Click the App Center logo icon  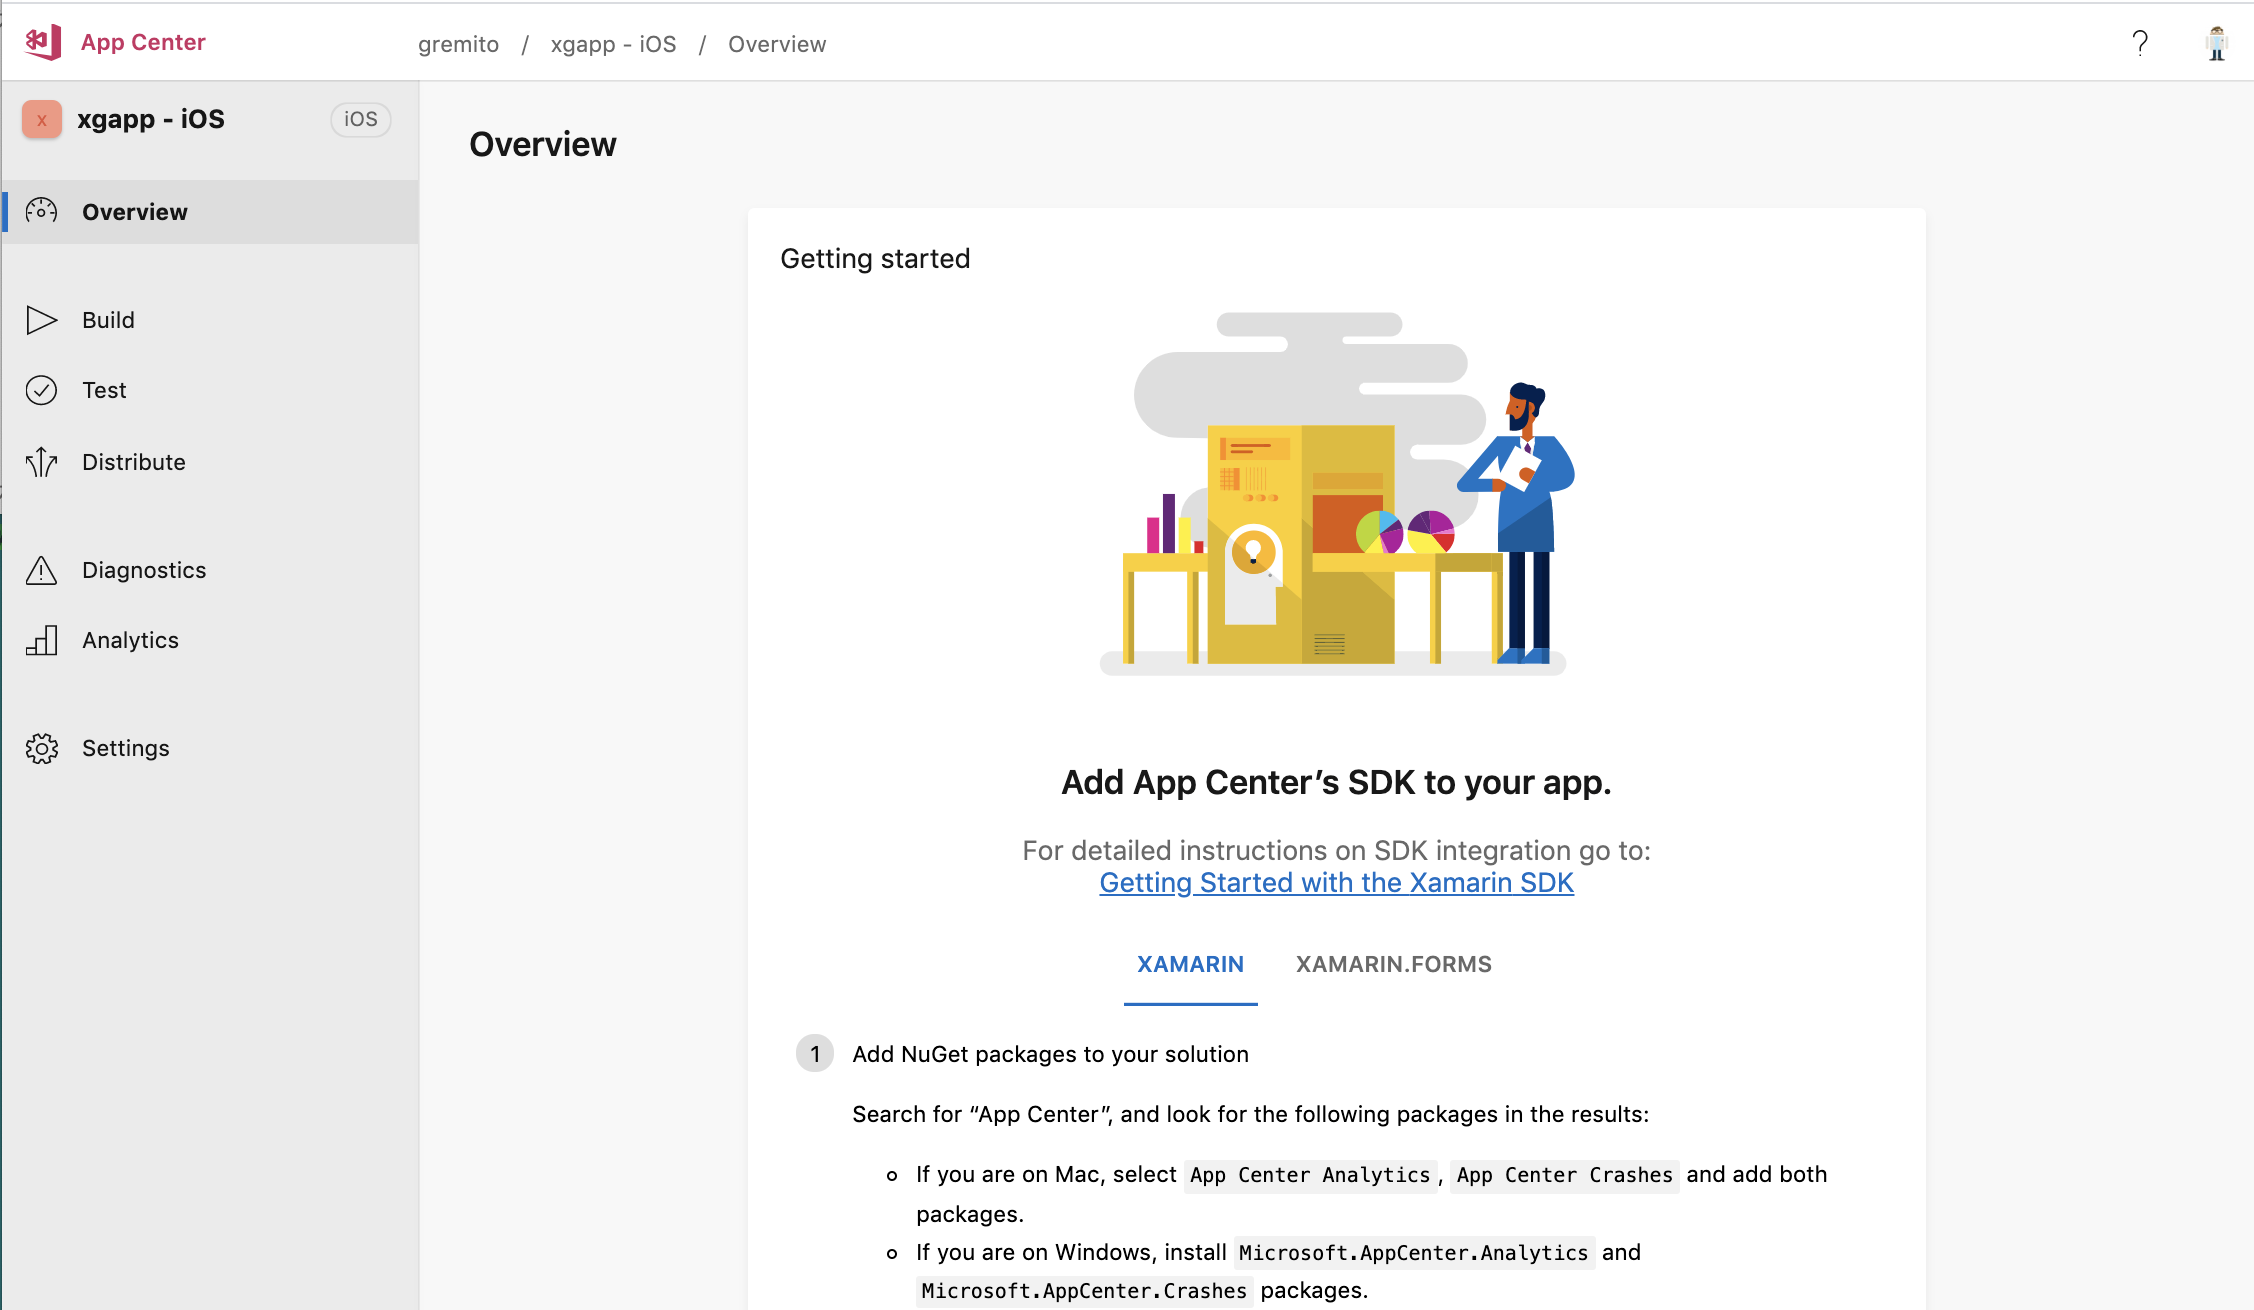click(43, 42)
